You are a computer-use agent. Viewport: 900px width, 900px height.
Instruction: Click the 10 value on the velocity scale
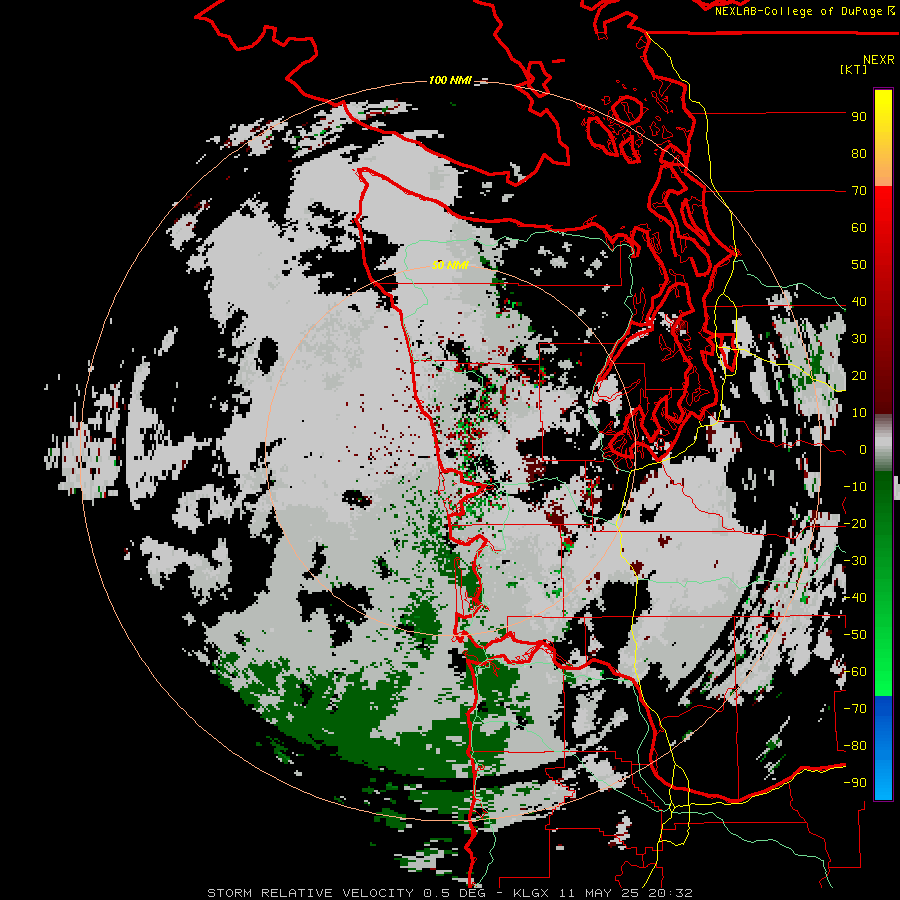[x=859, y=413]
